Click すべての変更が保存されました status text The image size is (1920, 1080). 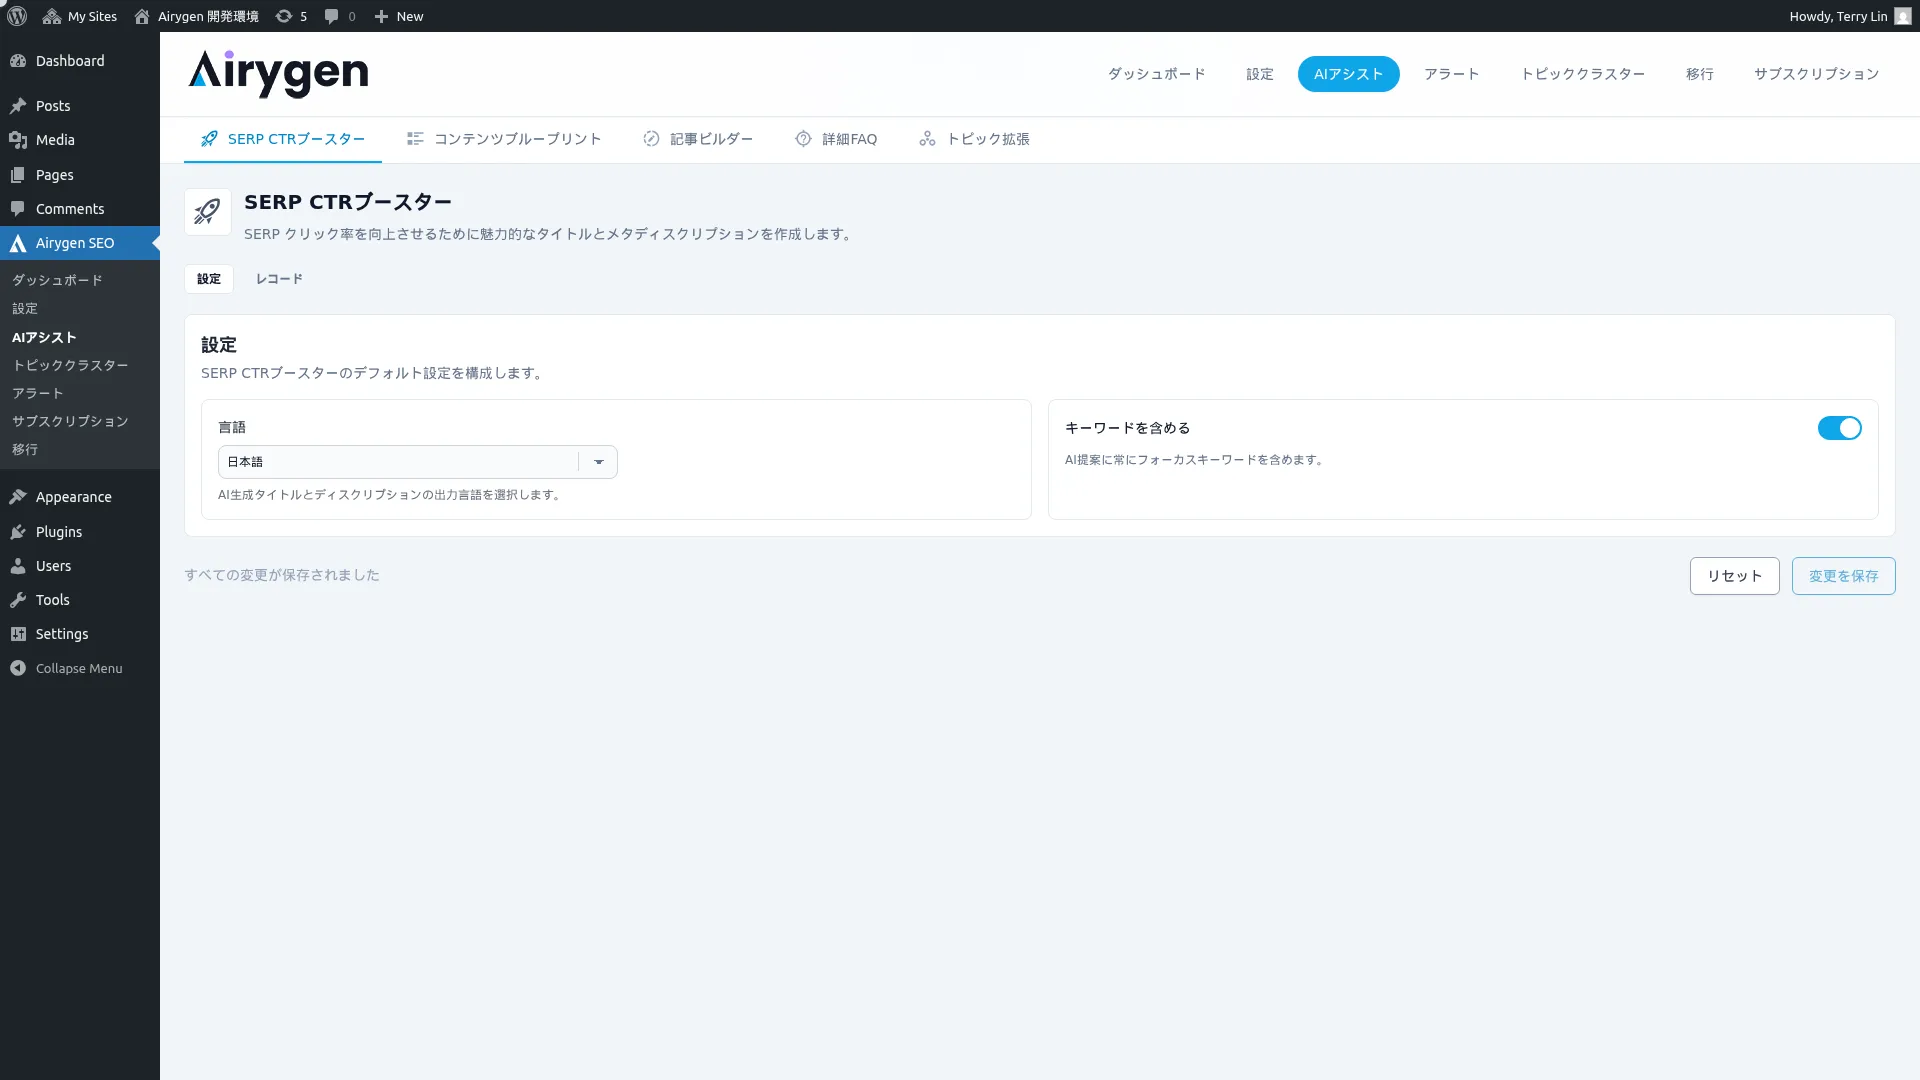(282, 575)
